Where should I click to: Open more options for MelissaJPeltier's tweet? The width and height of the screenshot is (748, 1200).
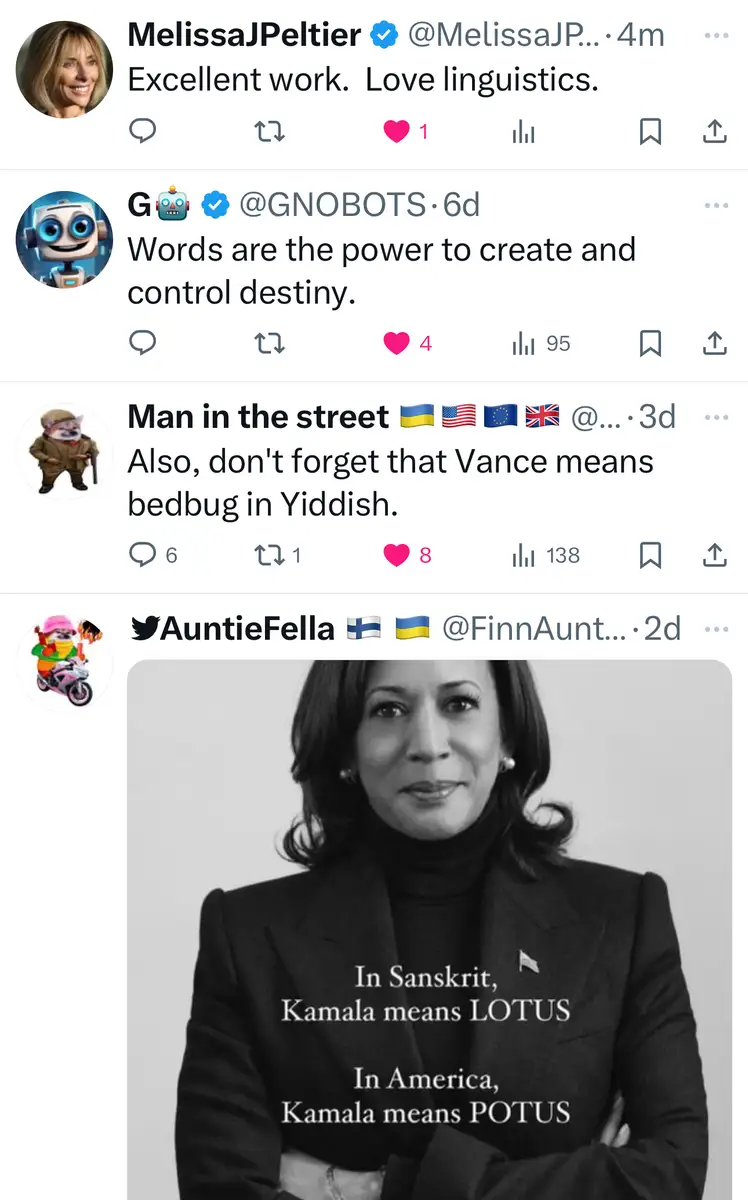pyautogui.click(x=716, y=36)
